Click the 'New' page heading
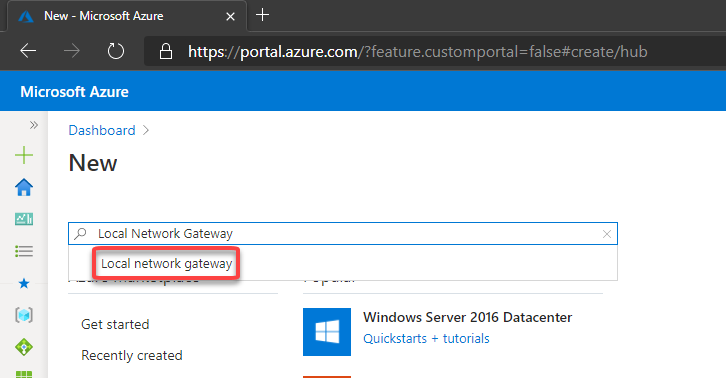The image size is (726, 378). point(93,163)
